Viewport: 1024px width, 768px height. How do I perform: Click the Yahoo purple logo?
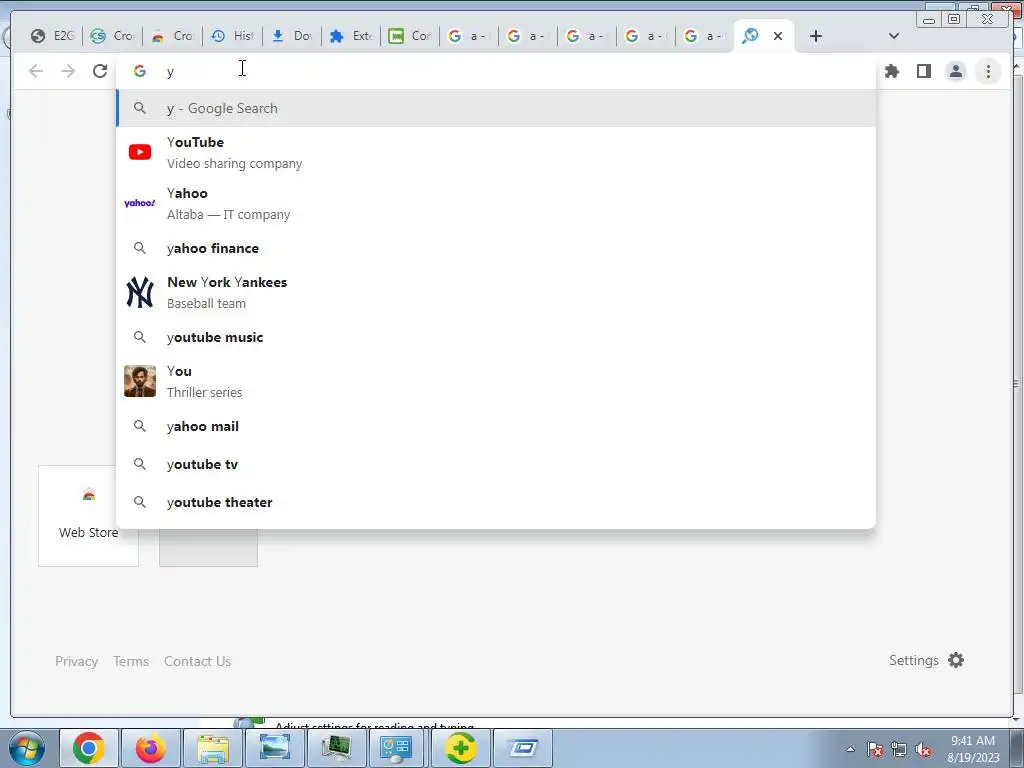coord(140,203)
